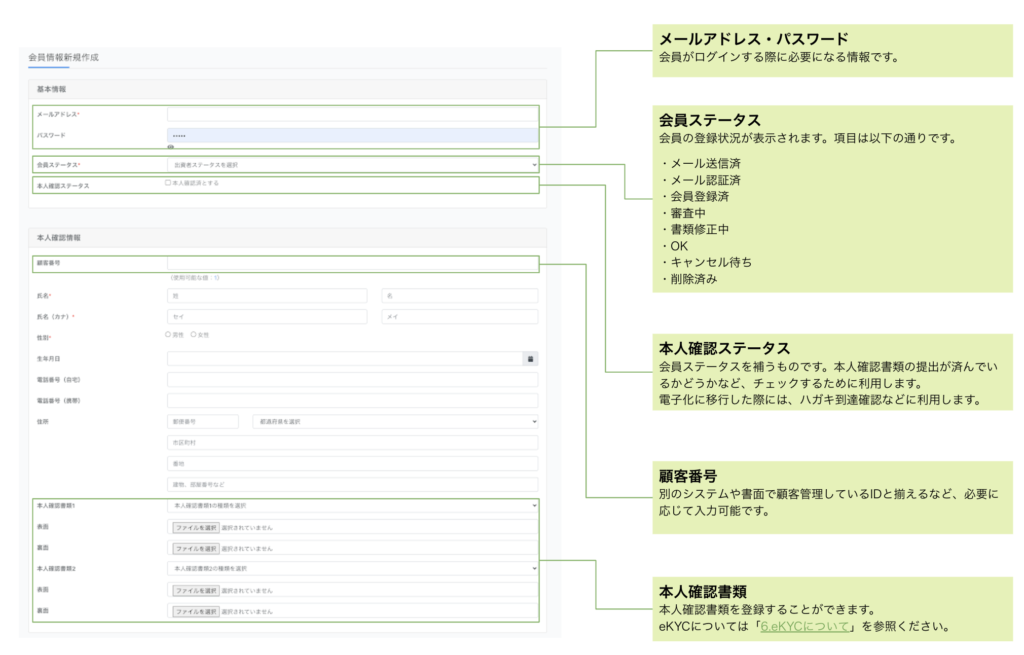Click the 電話番号（携帯） input field
This screenshot has height=655, width=1024.
[352, 400]
